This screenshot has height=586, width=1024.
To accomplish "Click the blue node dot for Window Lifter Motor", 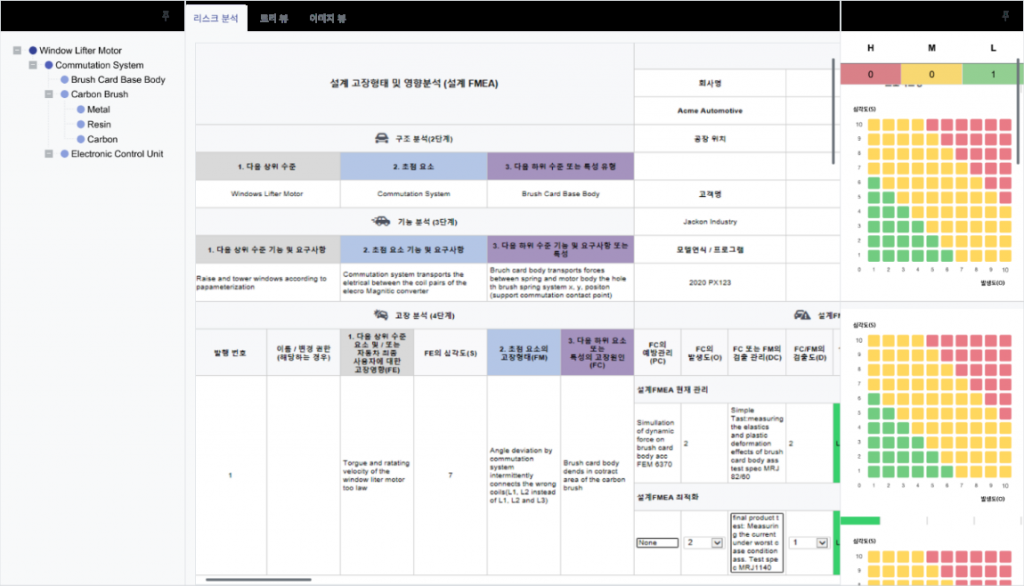I will point(32,50).
